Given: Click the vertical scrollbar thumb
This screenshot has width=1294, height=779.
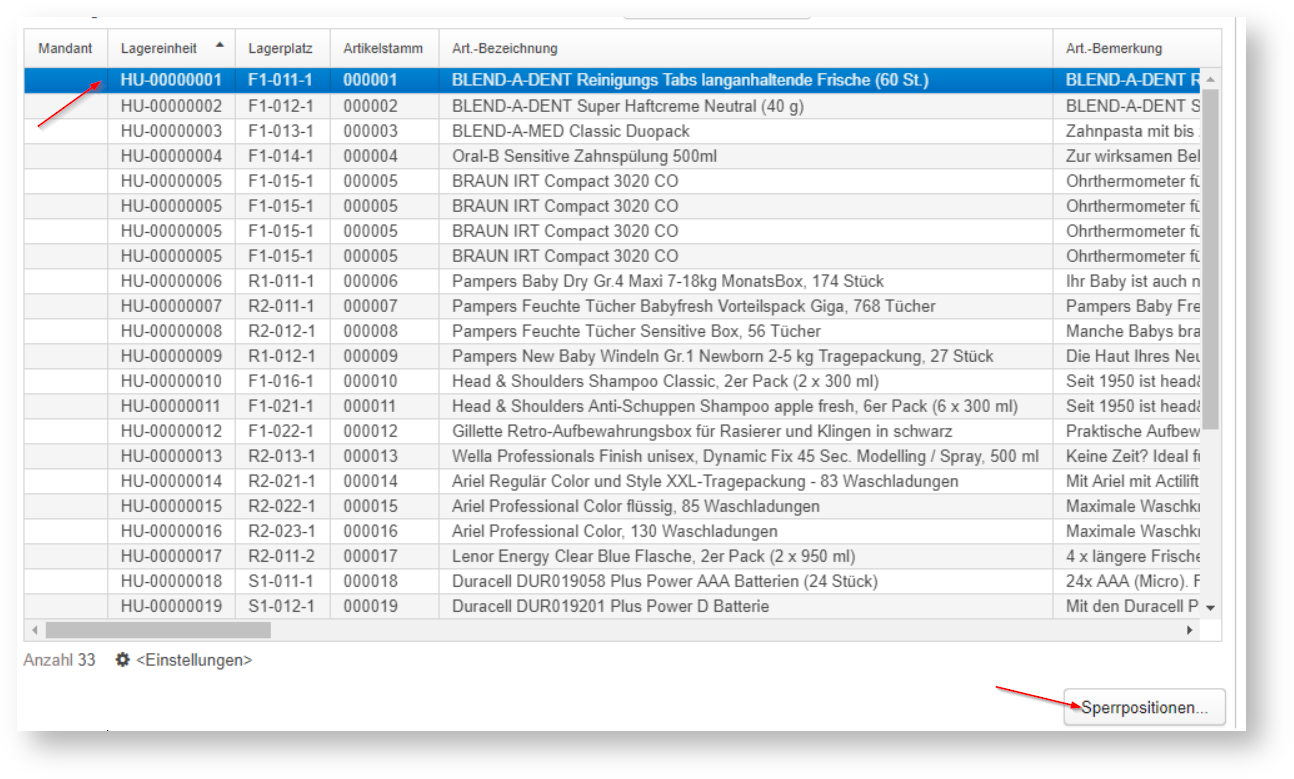Looking at the screenshot, I should click(x=1210, y=259).
